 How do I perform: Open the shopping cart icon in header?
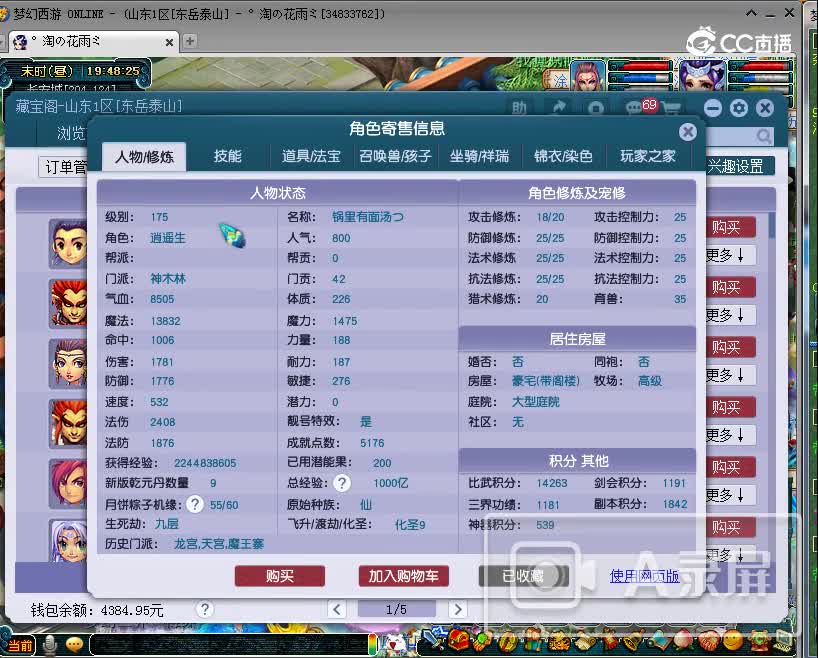point(671,108)
